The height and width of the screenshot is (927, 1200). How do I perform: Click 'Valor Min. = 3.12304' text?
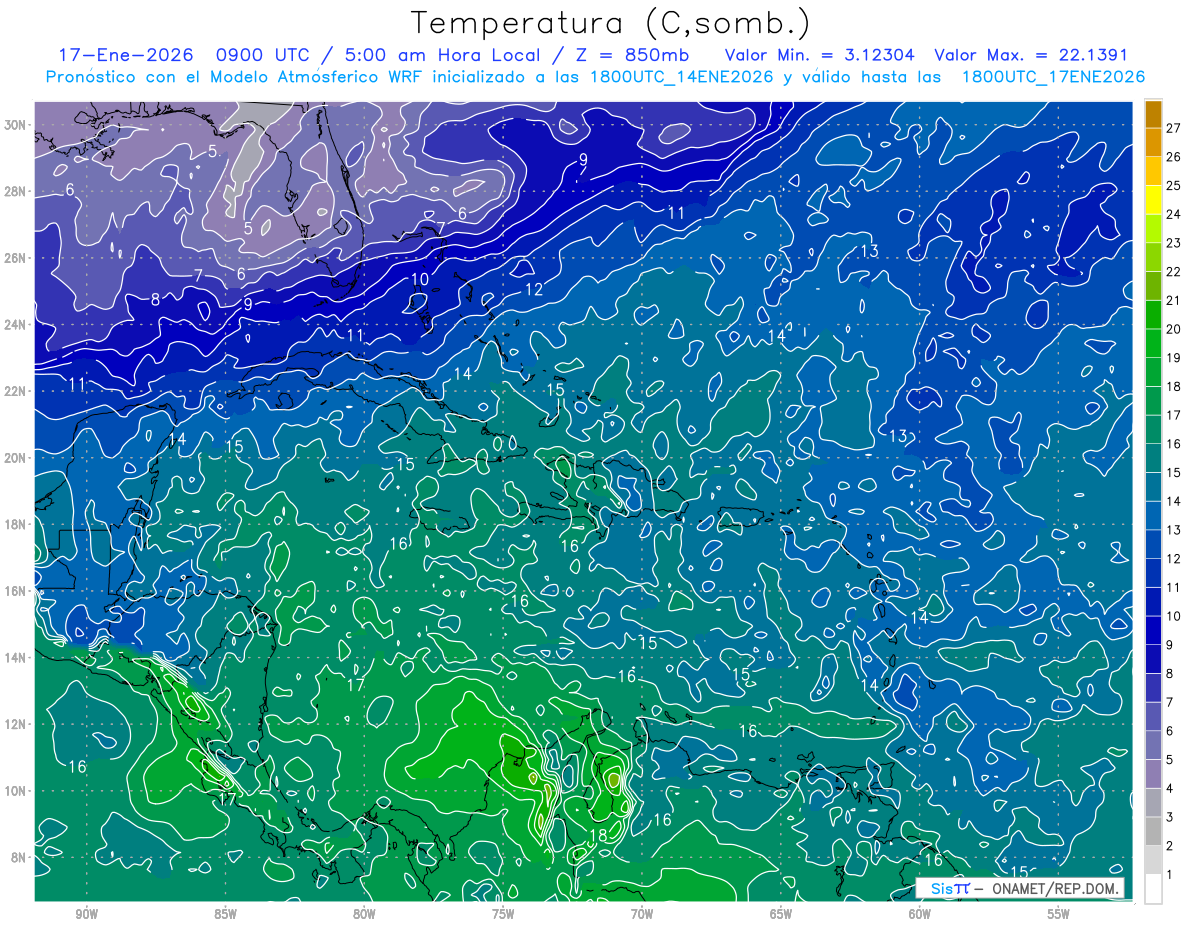821,55
